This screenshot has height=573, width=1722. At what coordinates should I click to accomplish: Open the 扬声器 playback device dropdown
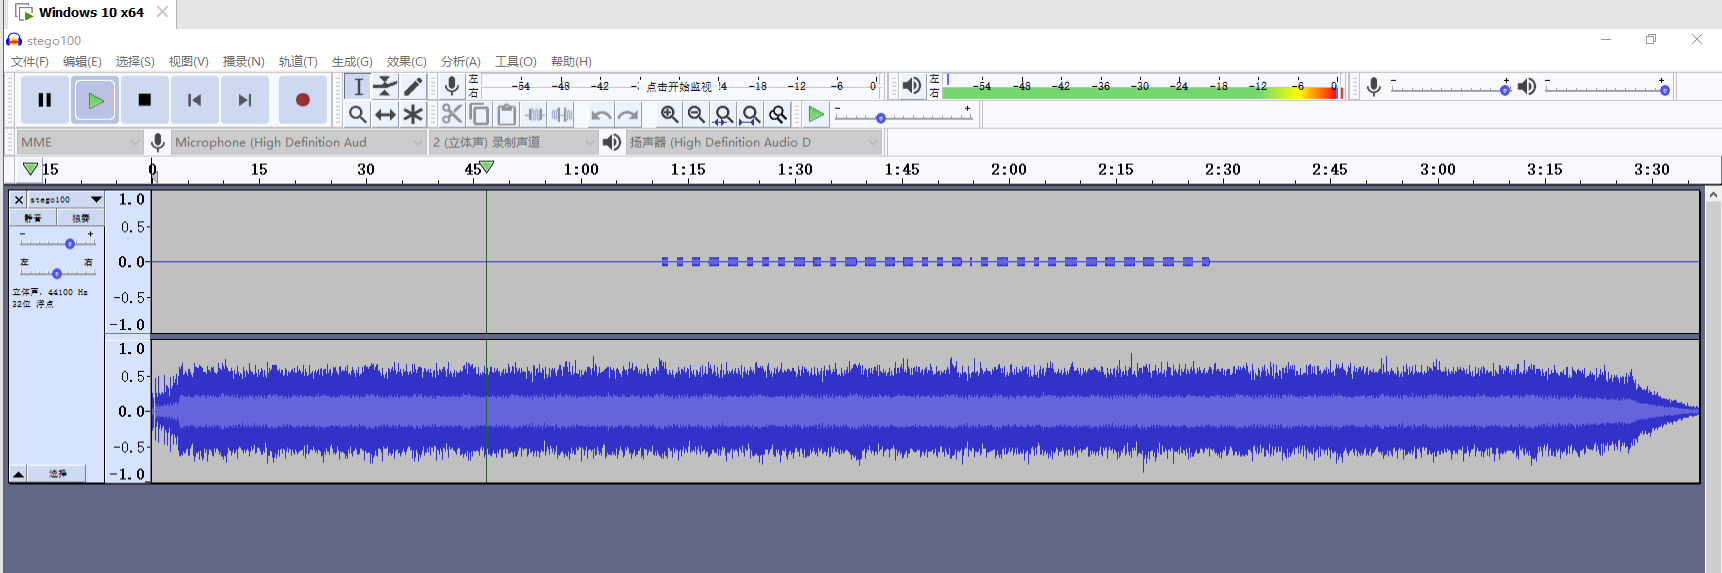click(754, 142)
